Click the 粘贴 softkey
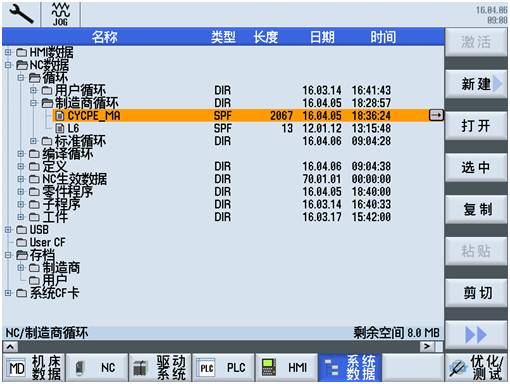The height and width of the screenshot is (384, 510). pos(476,251)
